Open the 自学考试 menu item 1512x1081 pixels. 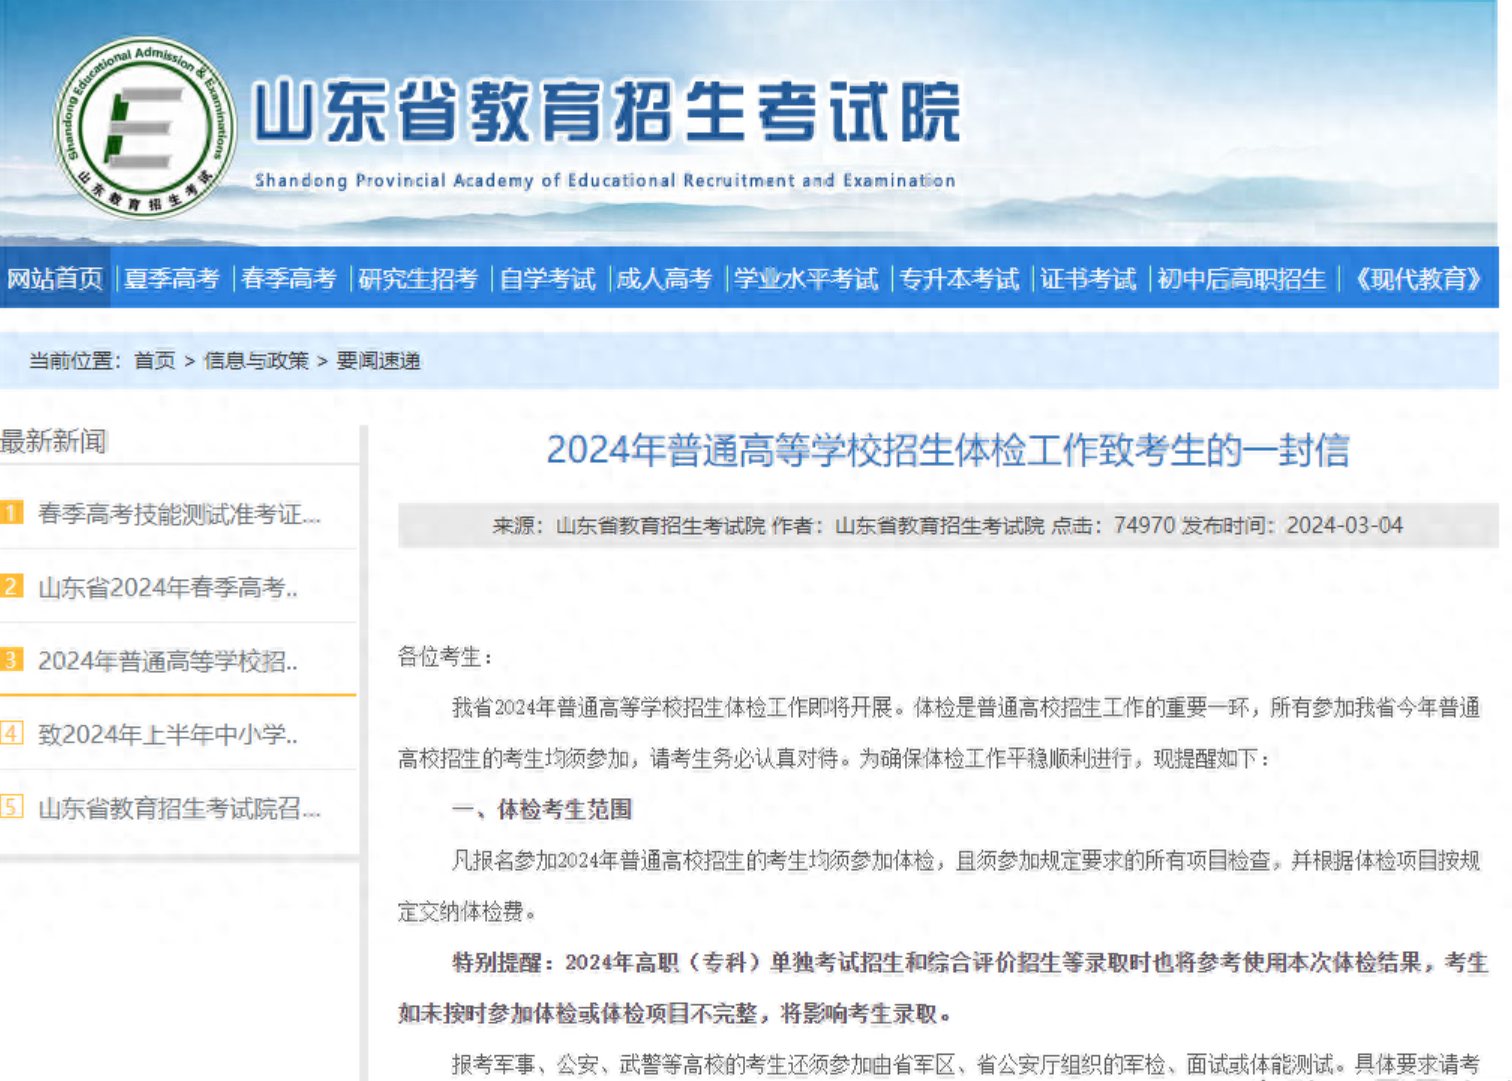pyautogui.click(x=547, y=278)
